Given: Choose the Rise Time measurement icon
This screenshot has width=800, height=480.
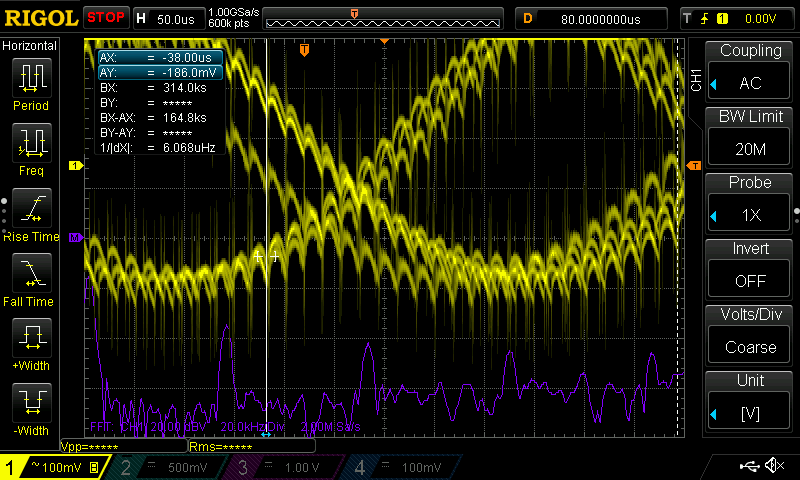Looking at the screenshot, I should coord(31,212).
